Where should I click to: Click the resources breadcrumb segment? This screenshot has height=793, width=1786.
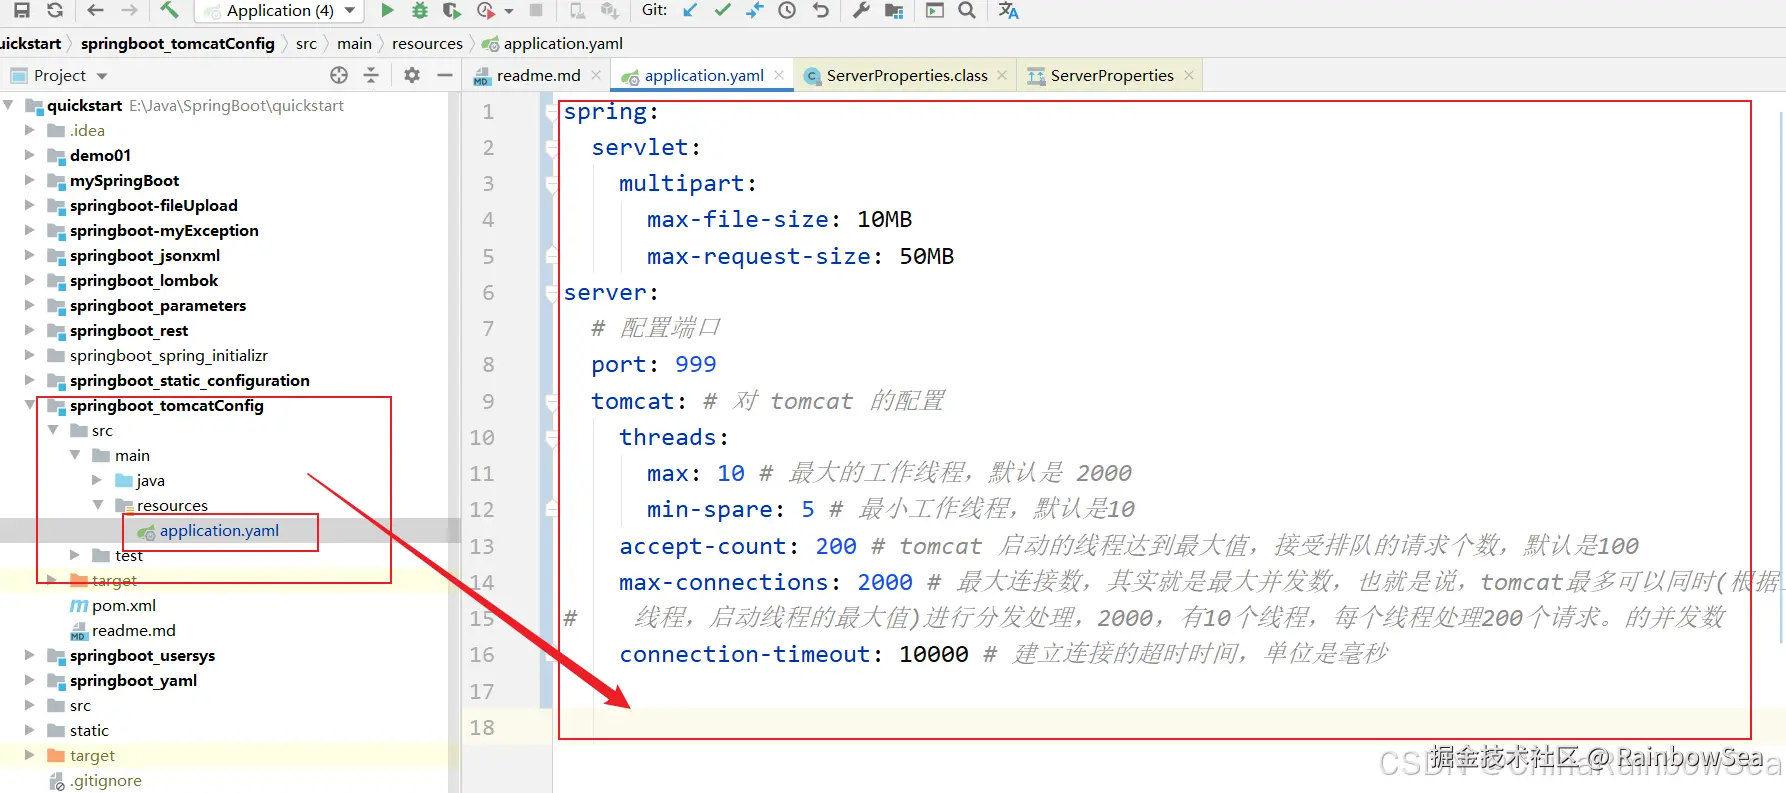[x=427, y=43]
